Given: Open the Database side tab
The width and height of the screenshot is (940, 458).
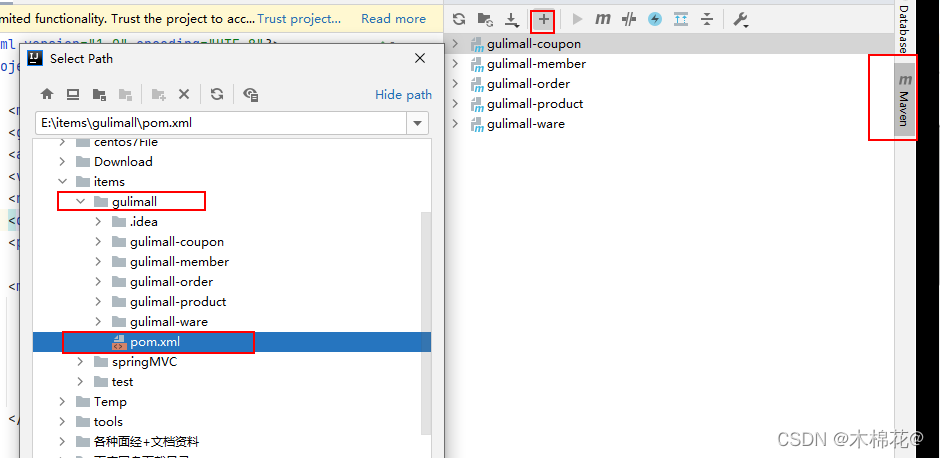Looking at the screenshot, I should (x=905, y=27).
